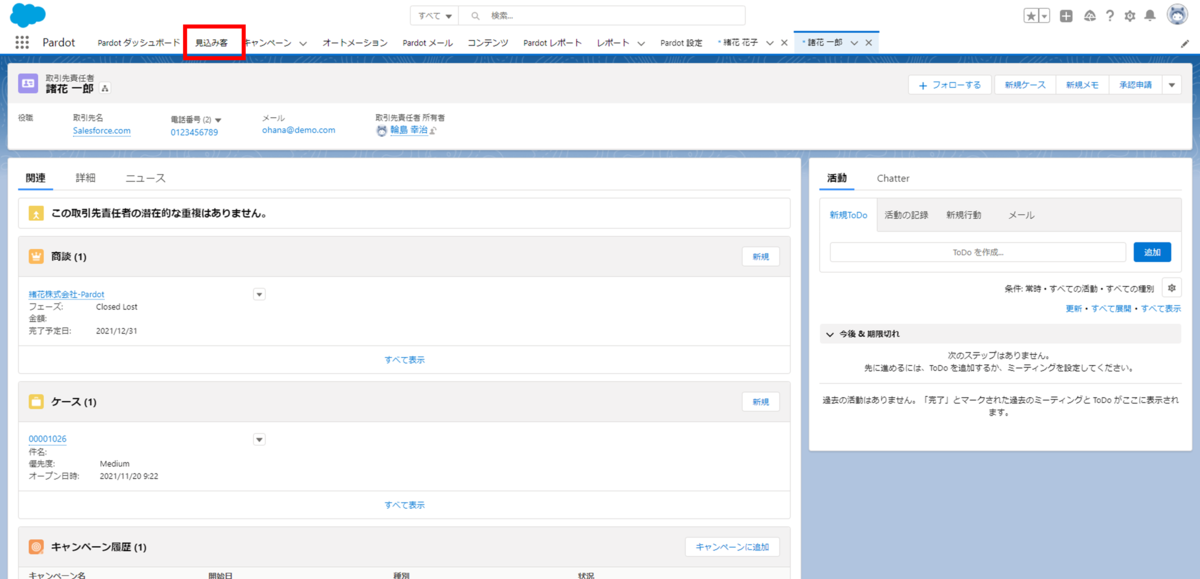This screenshot has width=1200, height=579.
Task: Open the case 00001026 row action menu
Action: pyautogui.click(x=259, y=439)
